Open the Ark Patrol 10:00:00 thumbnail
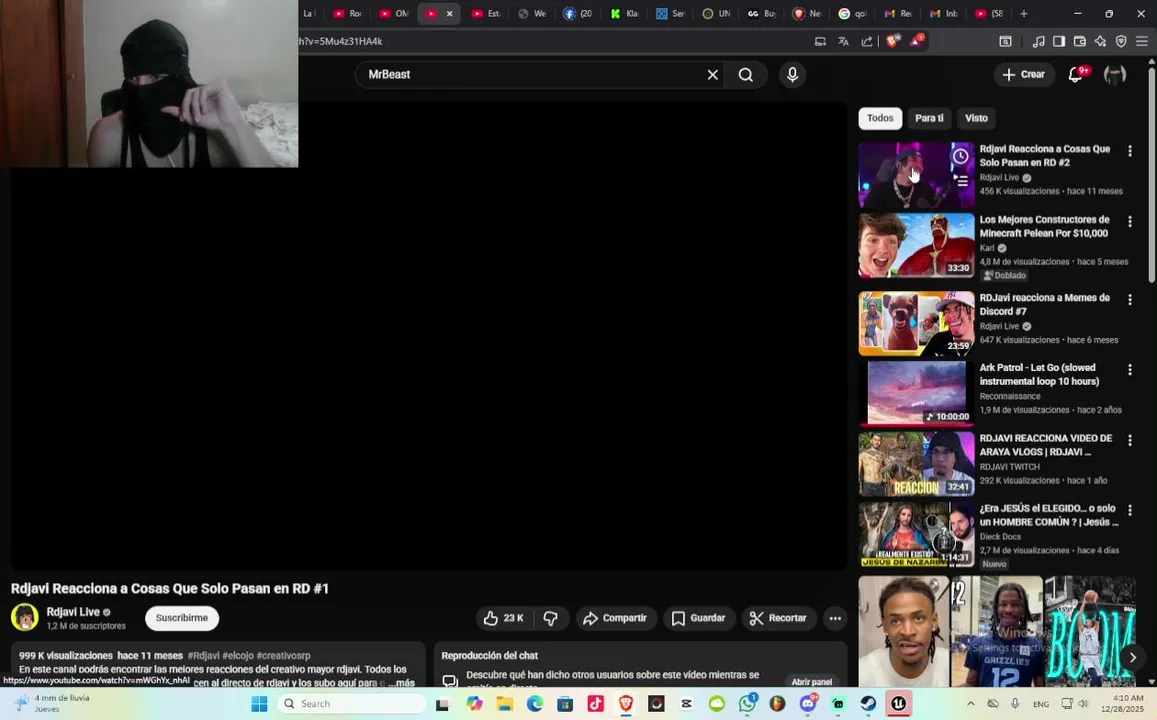The width and height of the screenshot is (1157, 720). [916, 393]
